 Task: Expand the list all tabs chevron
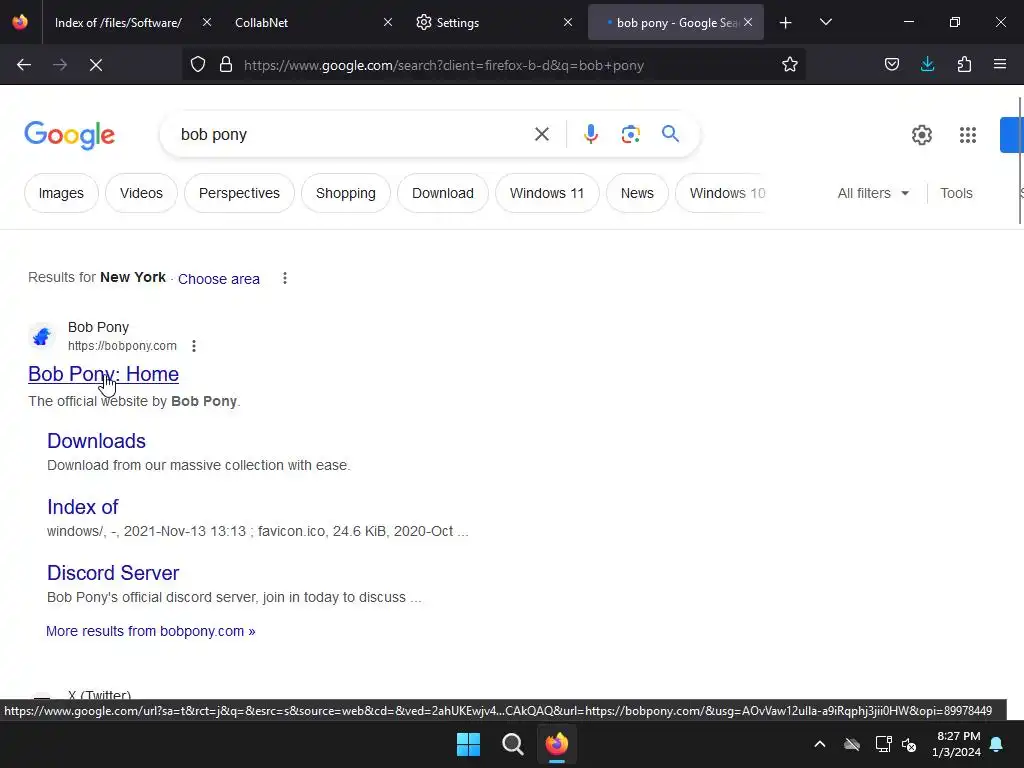tap(825, 22)
